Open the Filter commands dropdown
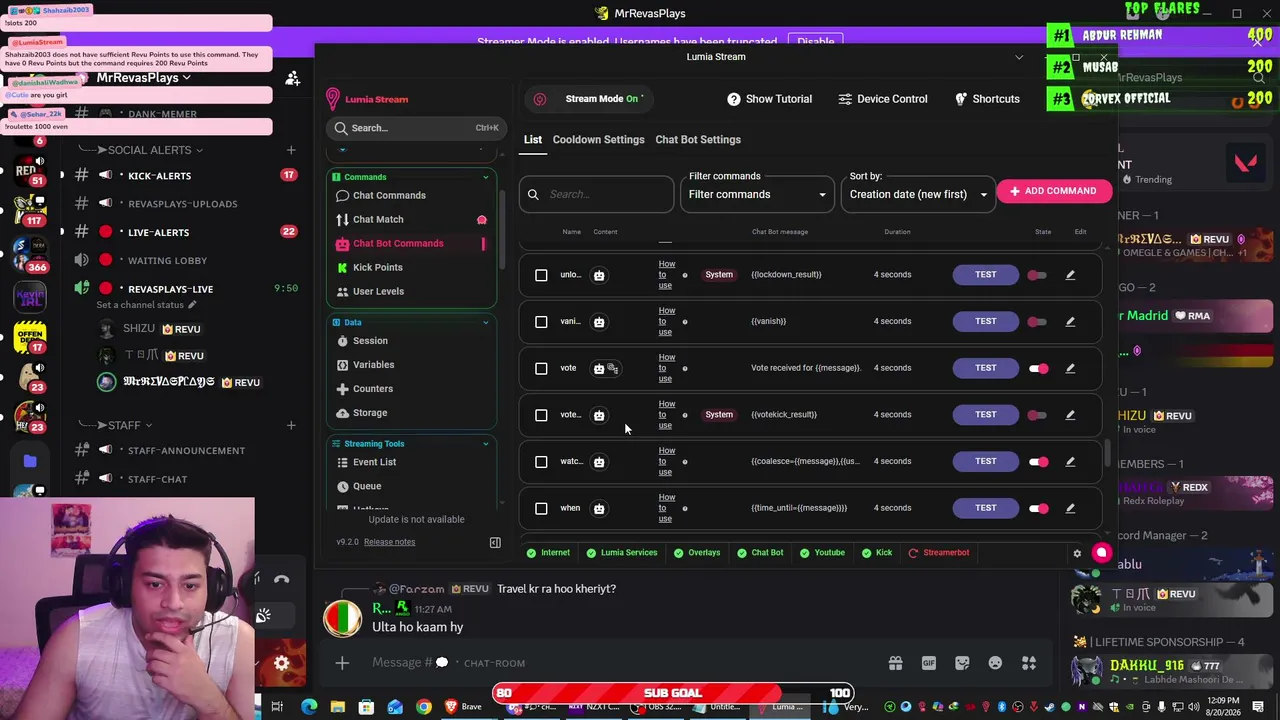 point(758,194)
